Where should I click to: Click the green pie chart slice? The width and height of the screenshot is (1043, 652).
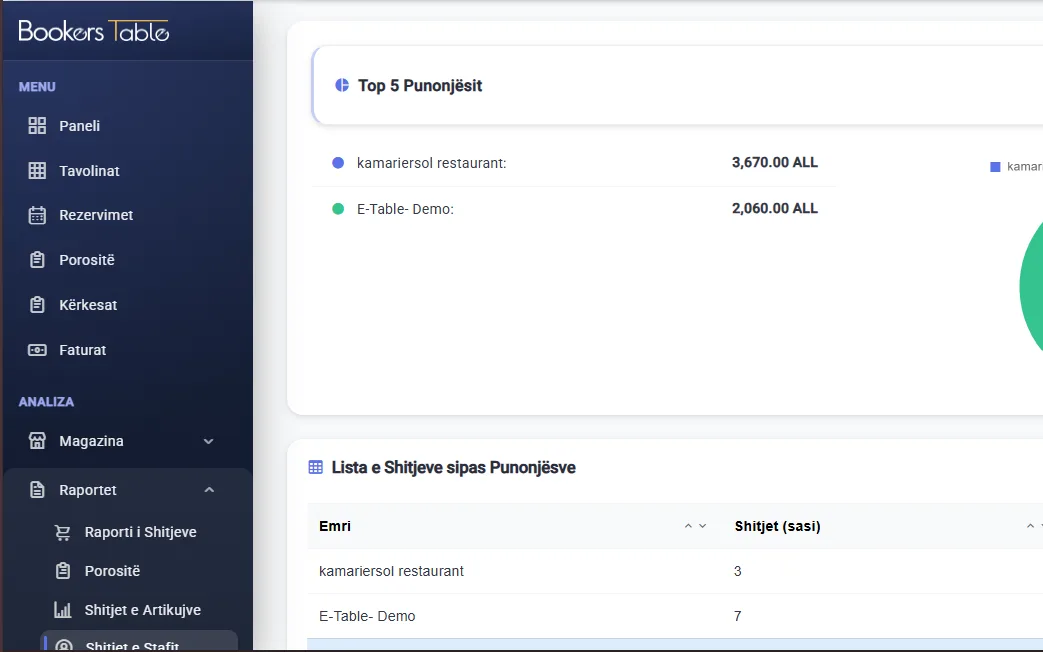pyautogui.click(x=1032, y=286)
